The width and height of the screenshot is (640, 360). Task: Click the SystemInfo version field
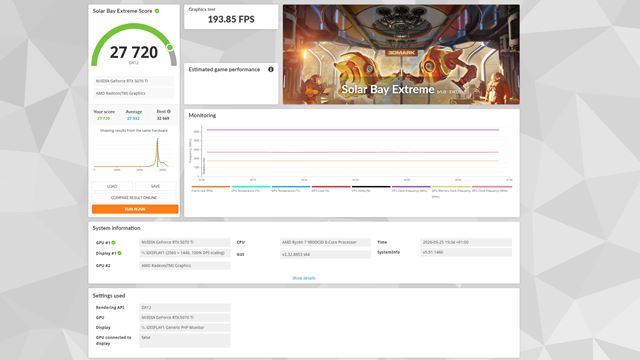click(x=466, y=252)
